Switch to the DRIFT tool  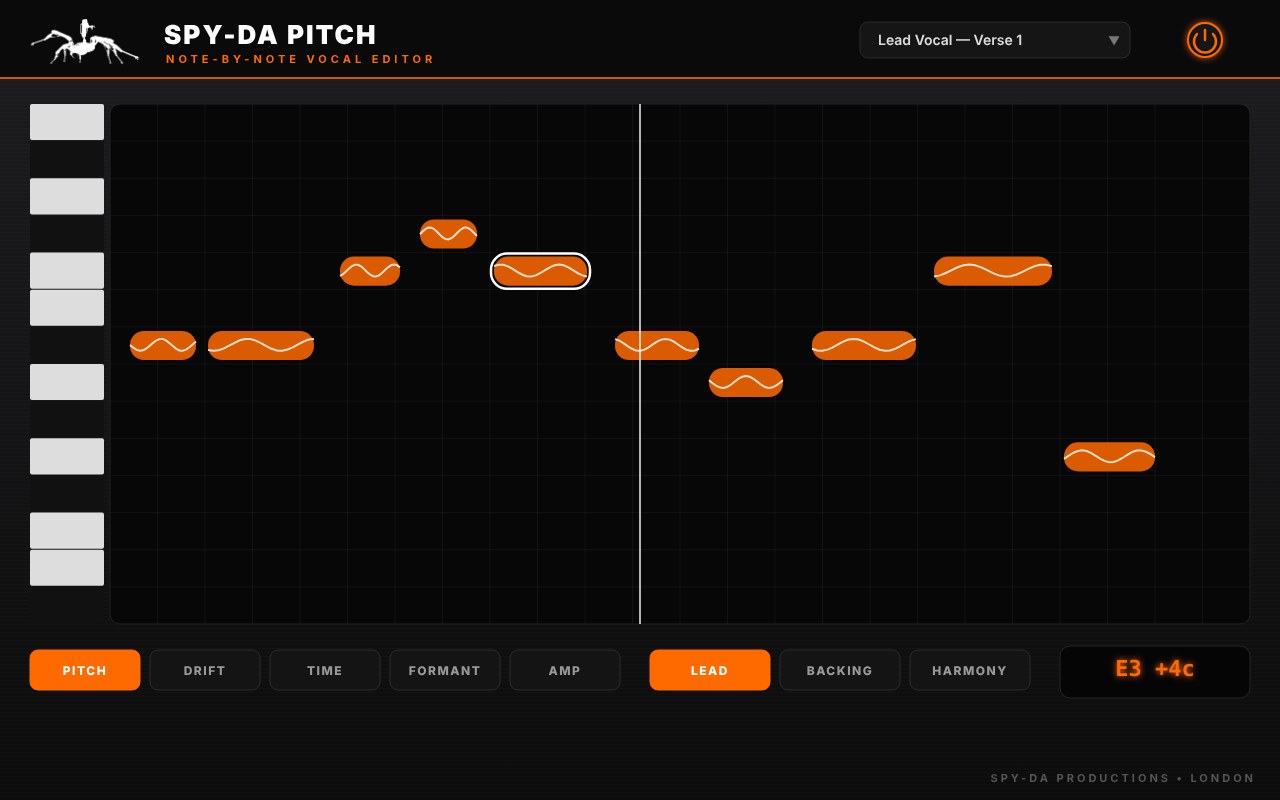(205, 670)
